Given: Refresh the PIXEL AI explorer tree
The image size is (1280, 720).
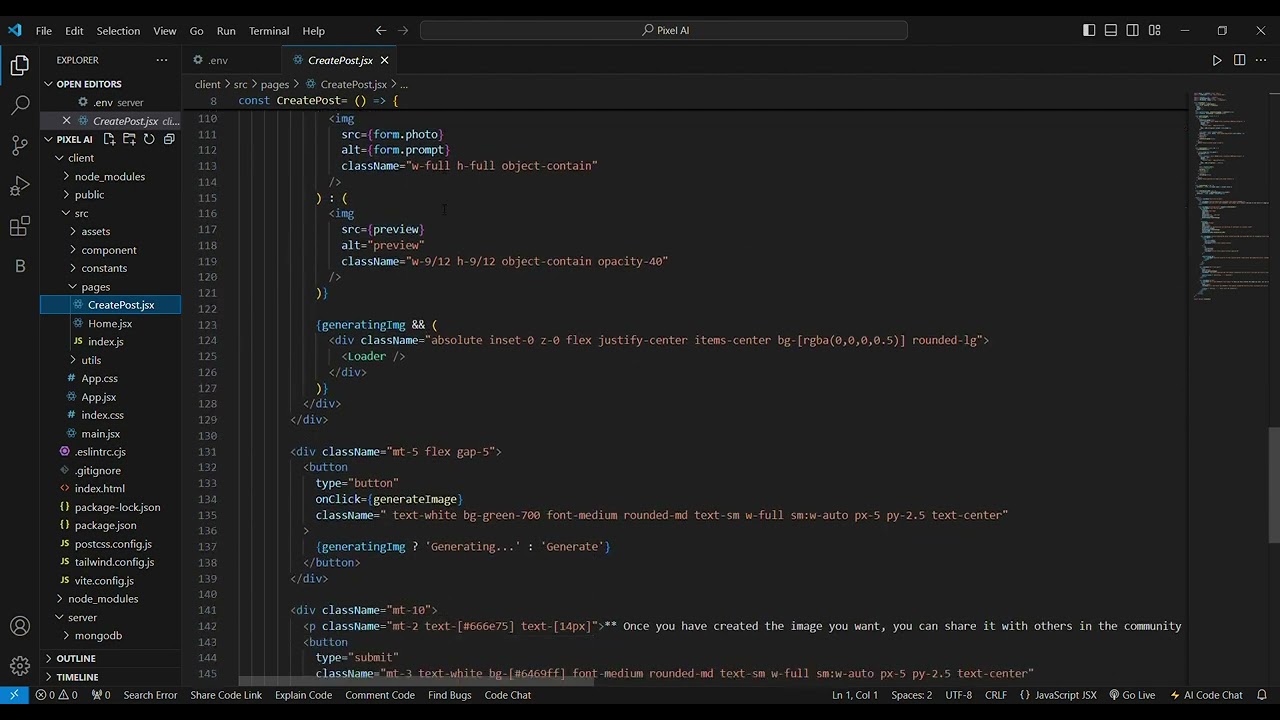Looking at the screenshot, I should click(149, 139).
